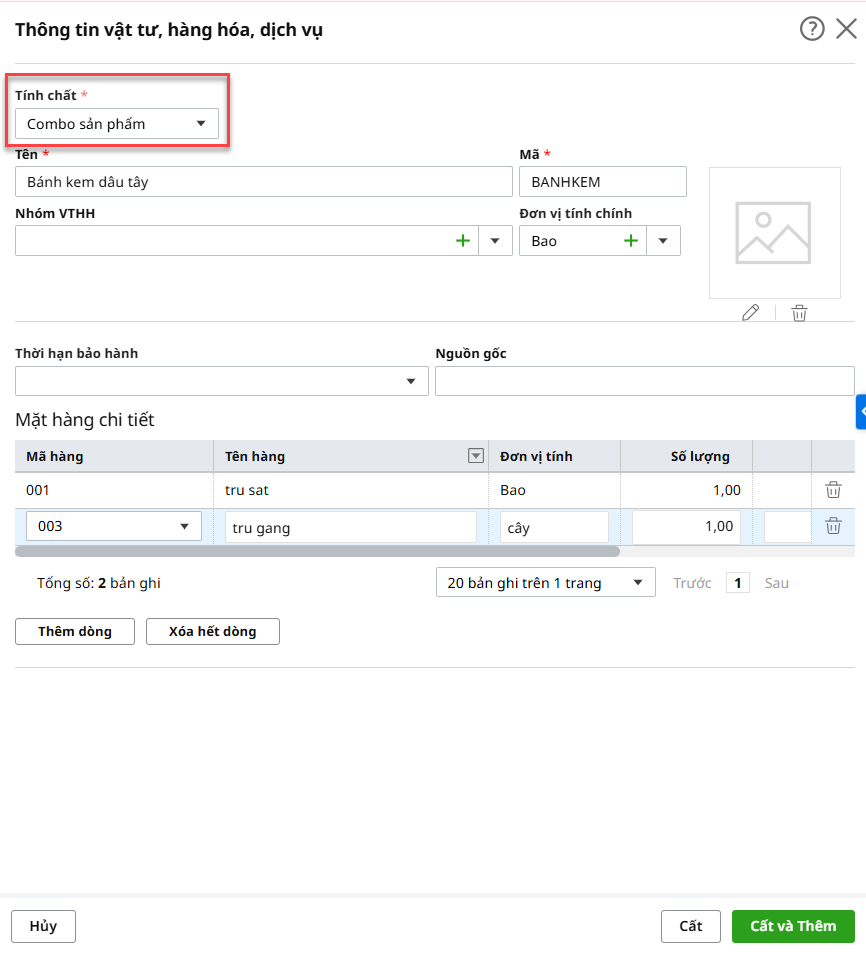The height and width of the screenshot is (953, 866).
Task: Delete product image with trash icon
Action: coord(799,313)
